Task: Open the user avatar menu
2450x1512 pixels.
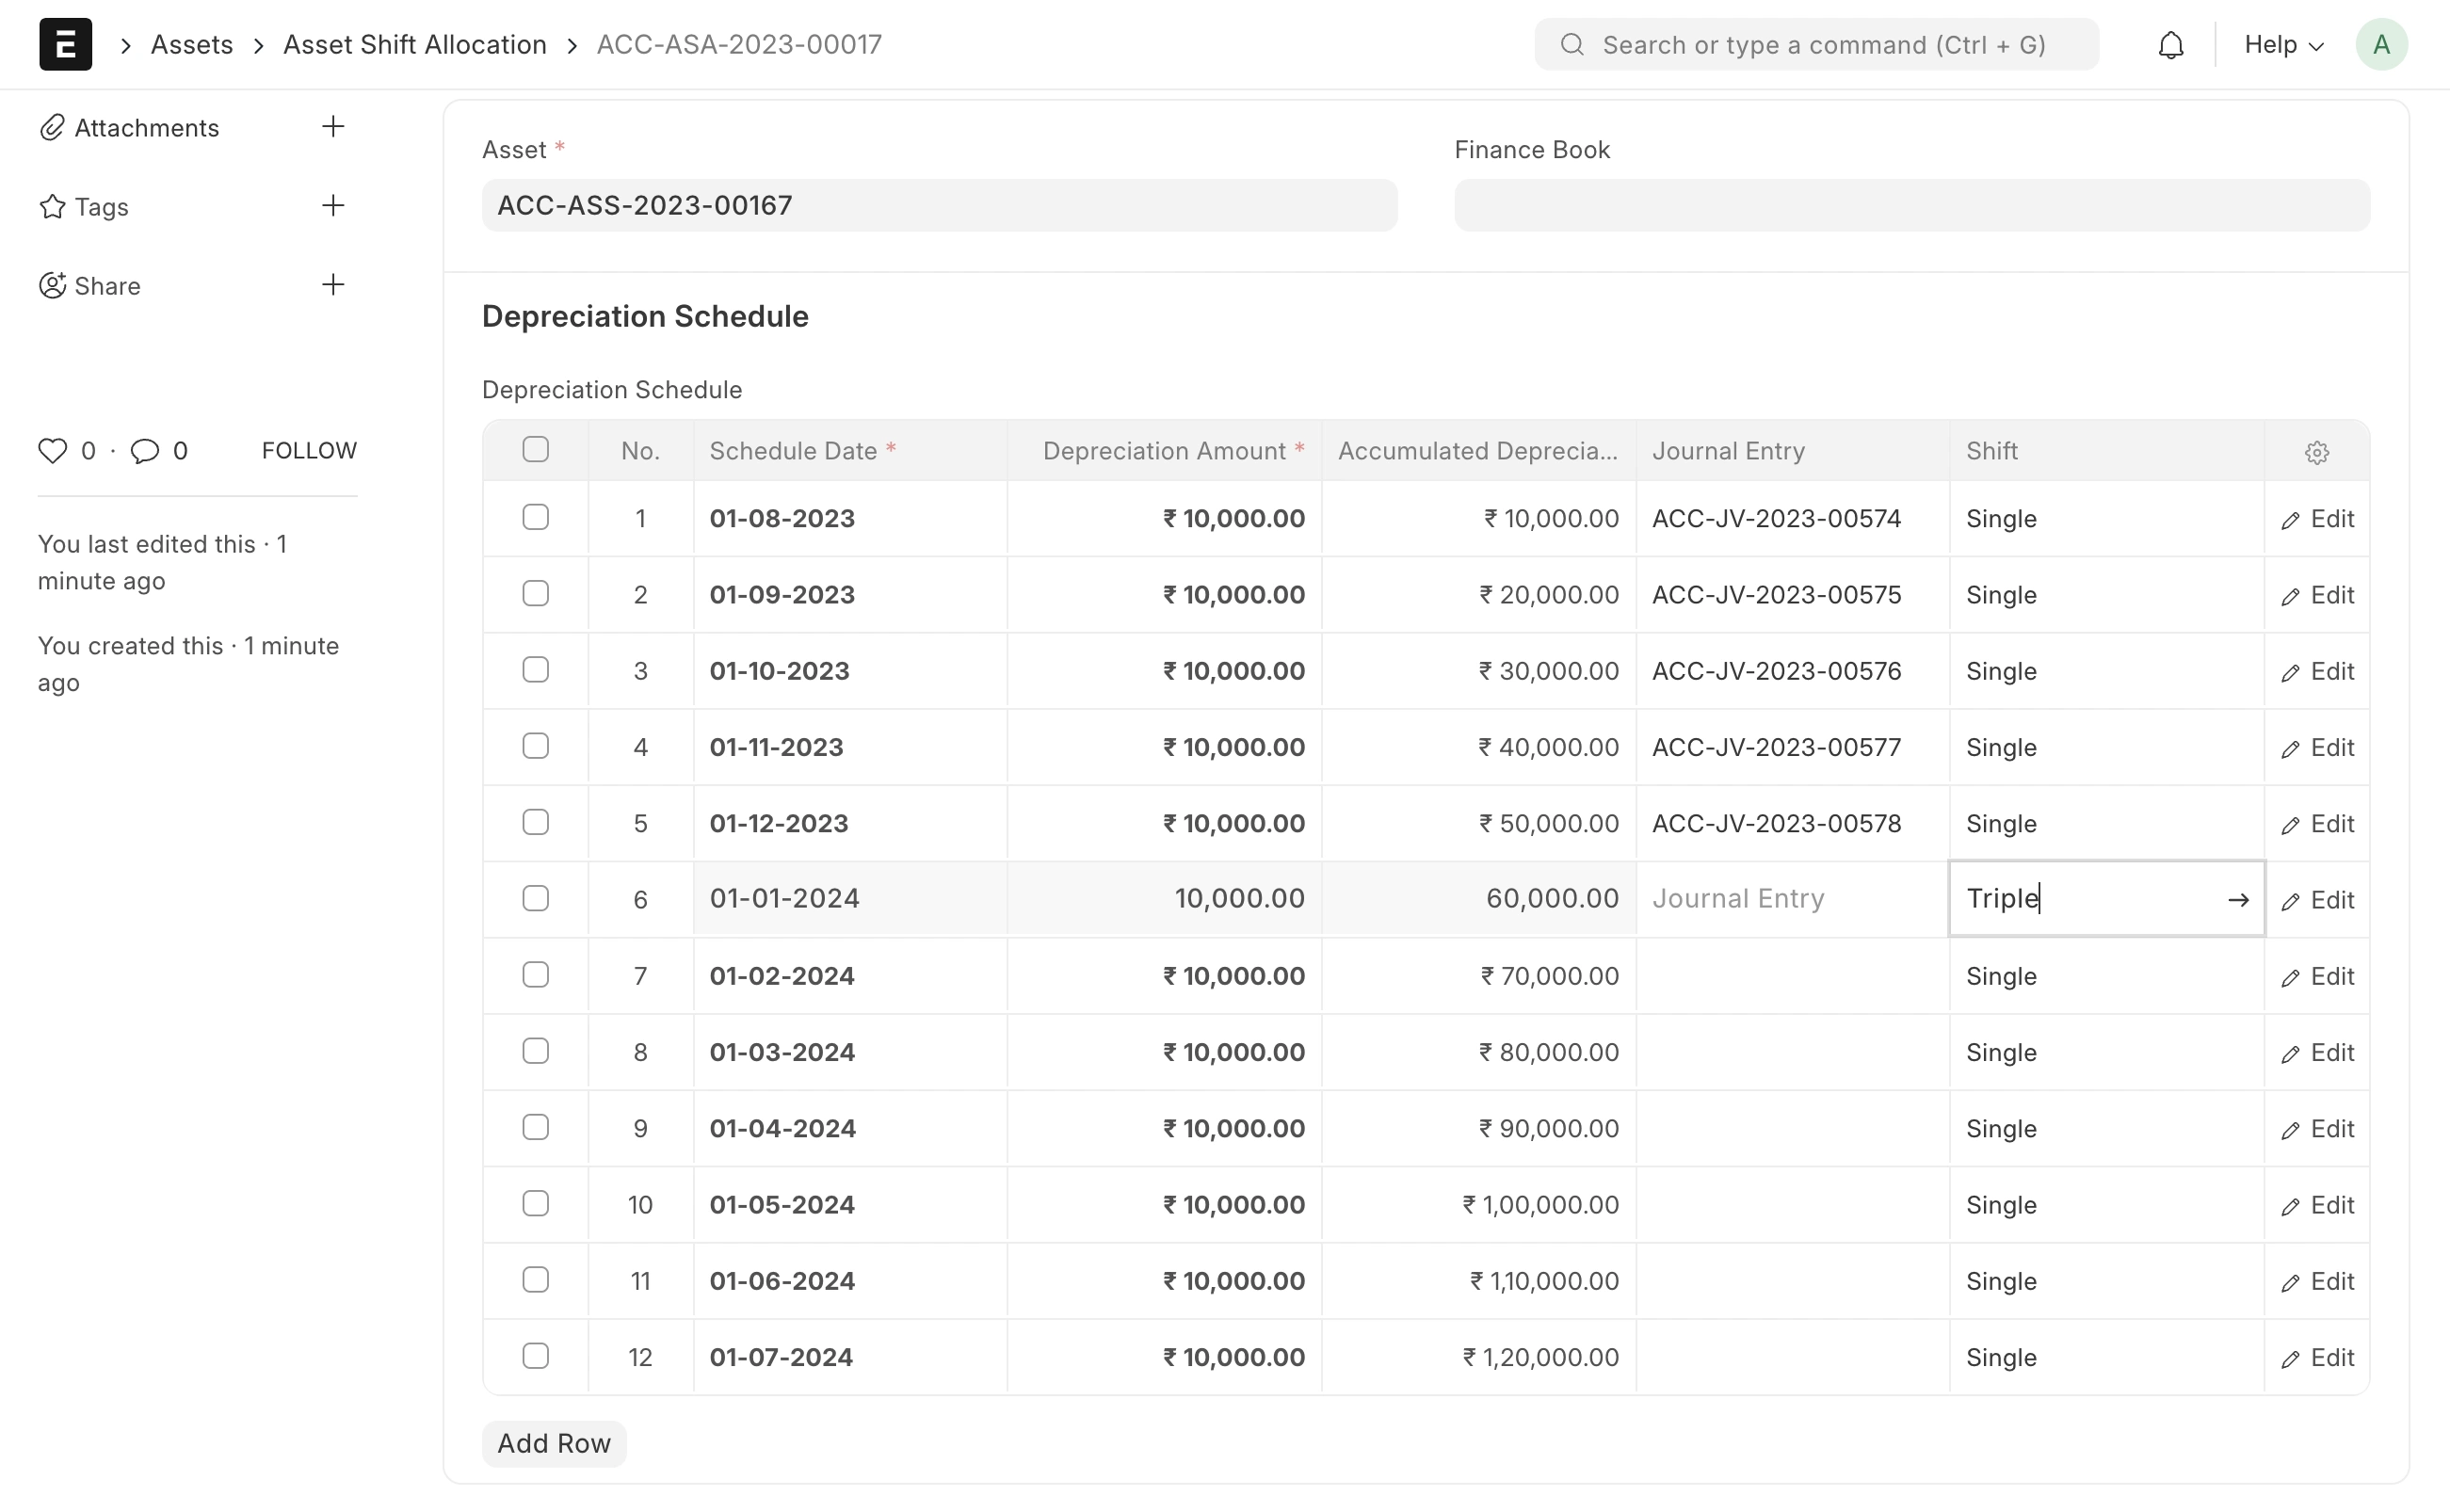Action: 2381,45
